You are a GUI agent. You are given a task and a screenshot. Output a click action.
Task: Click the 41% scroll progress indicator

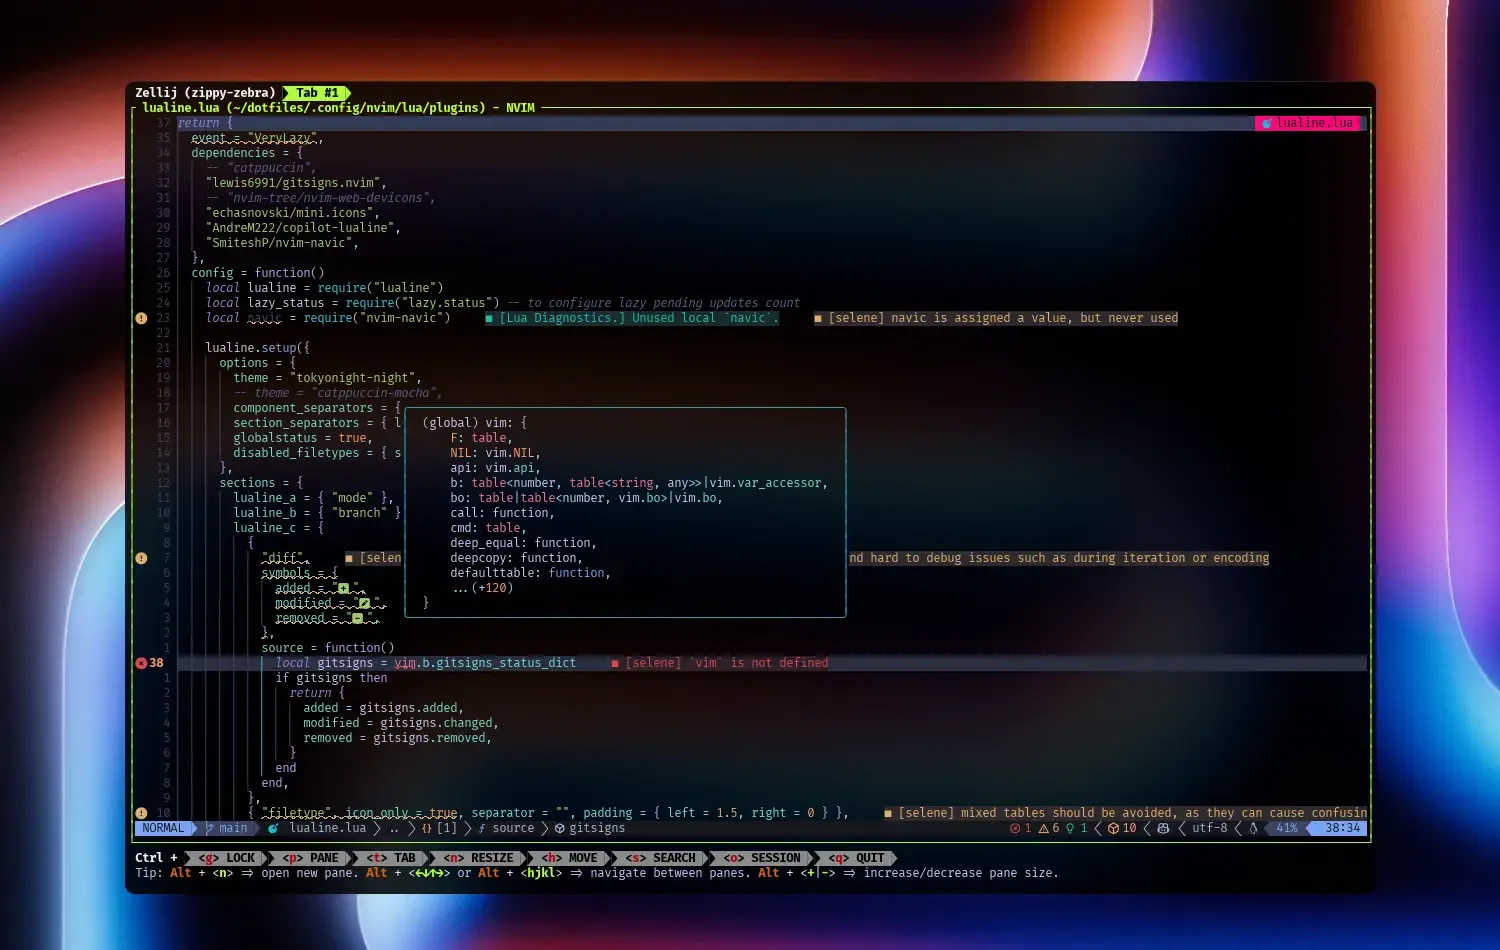pos(1286,828)
